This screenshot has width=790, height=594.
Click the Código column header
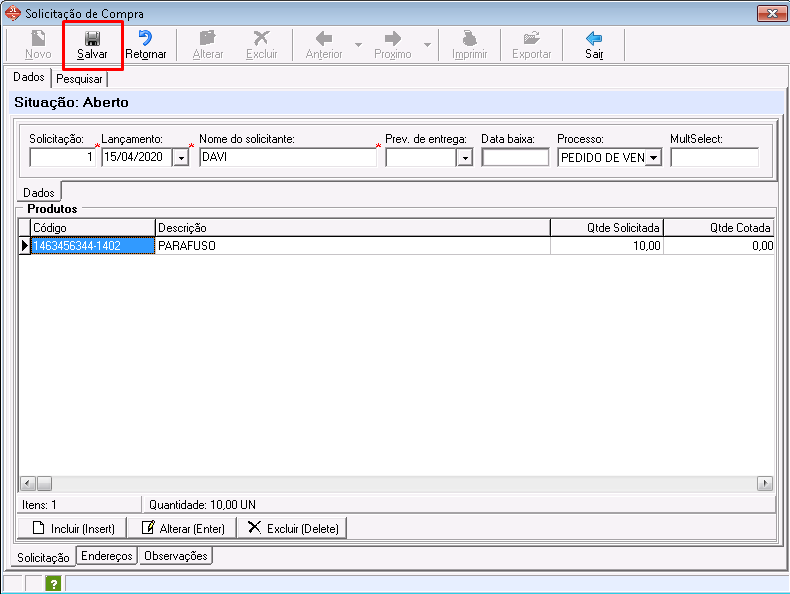[93, 228]
